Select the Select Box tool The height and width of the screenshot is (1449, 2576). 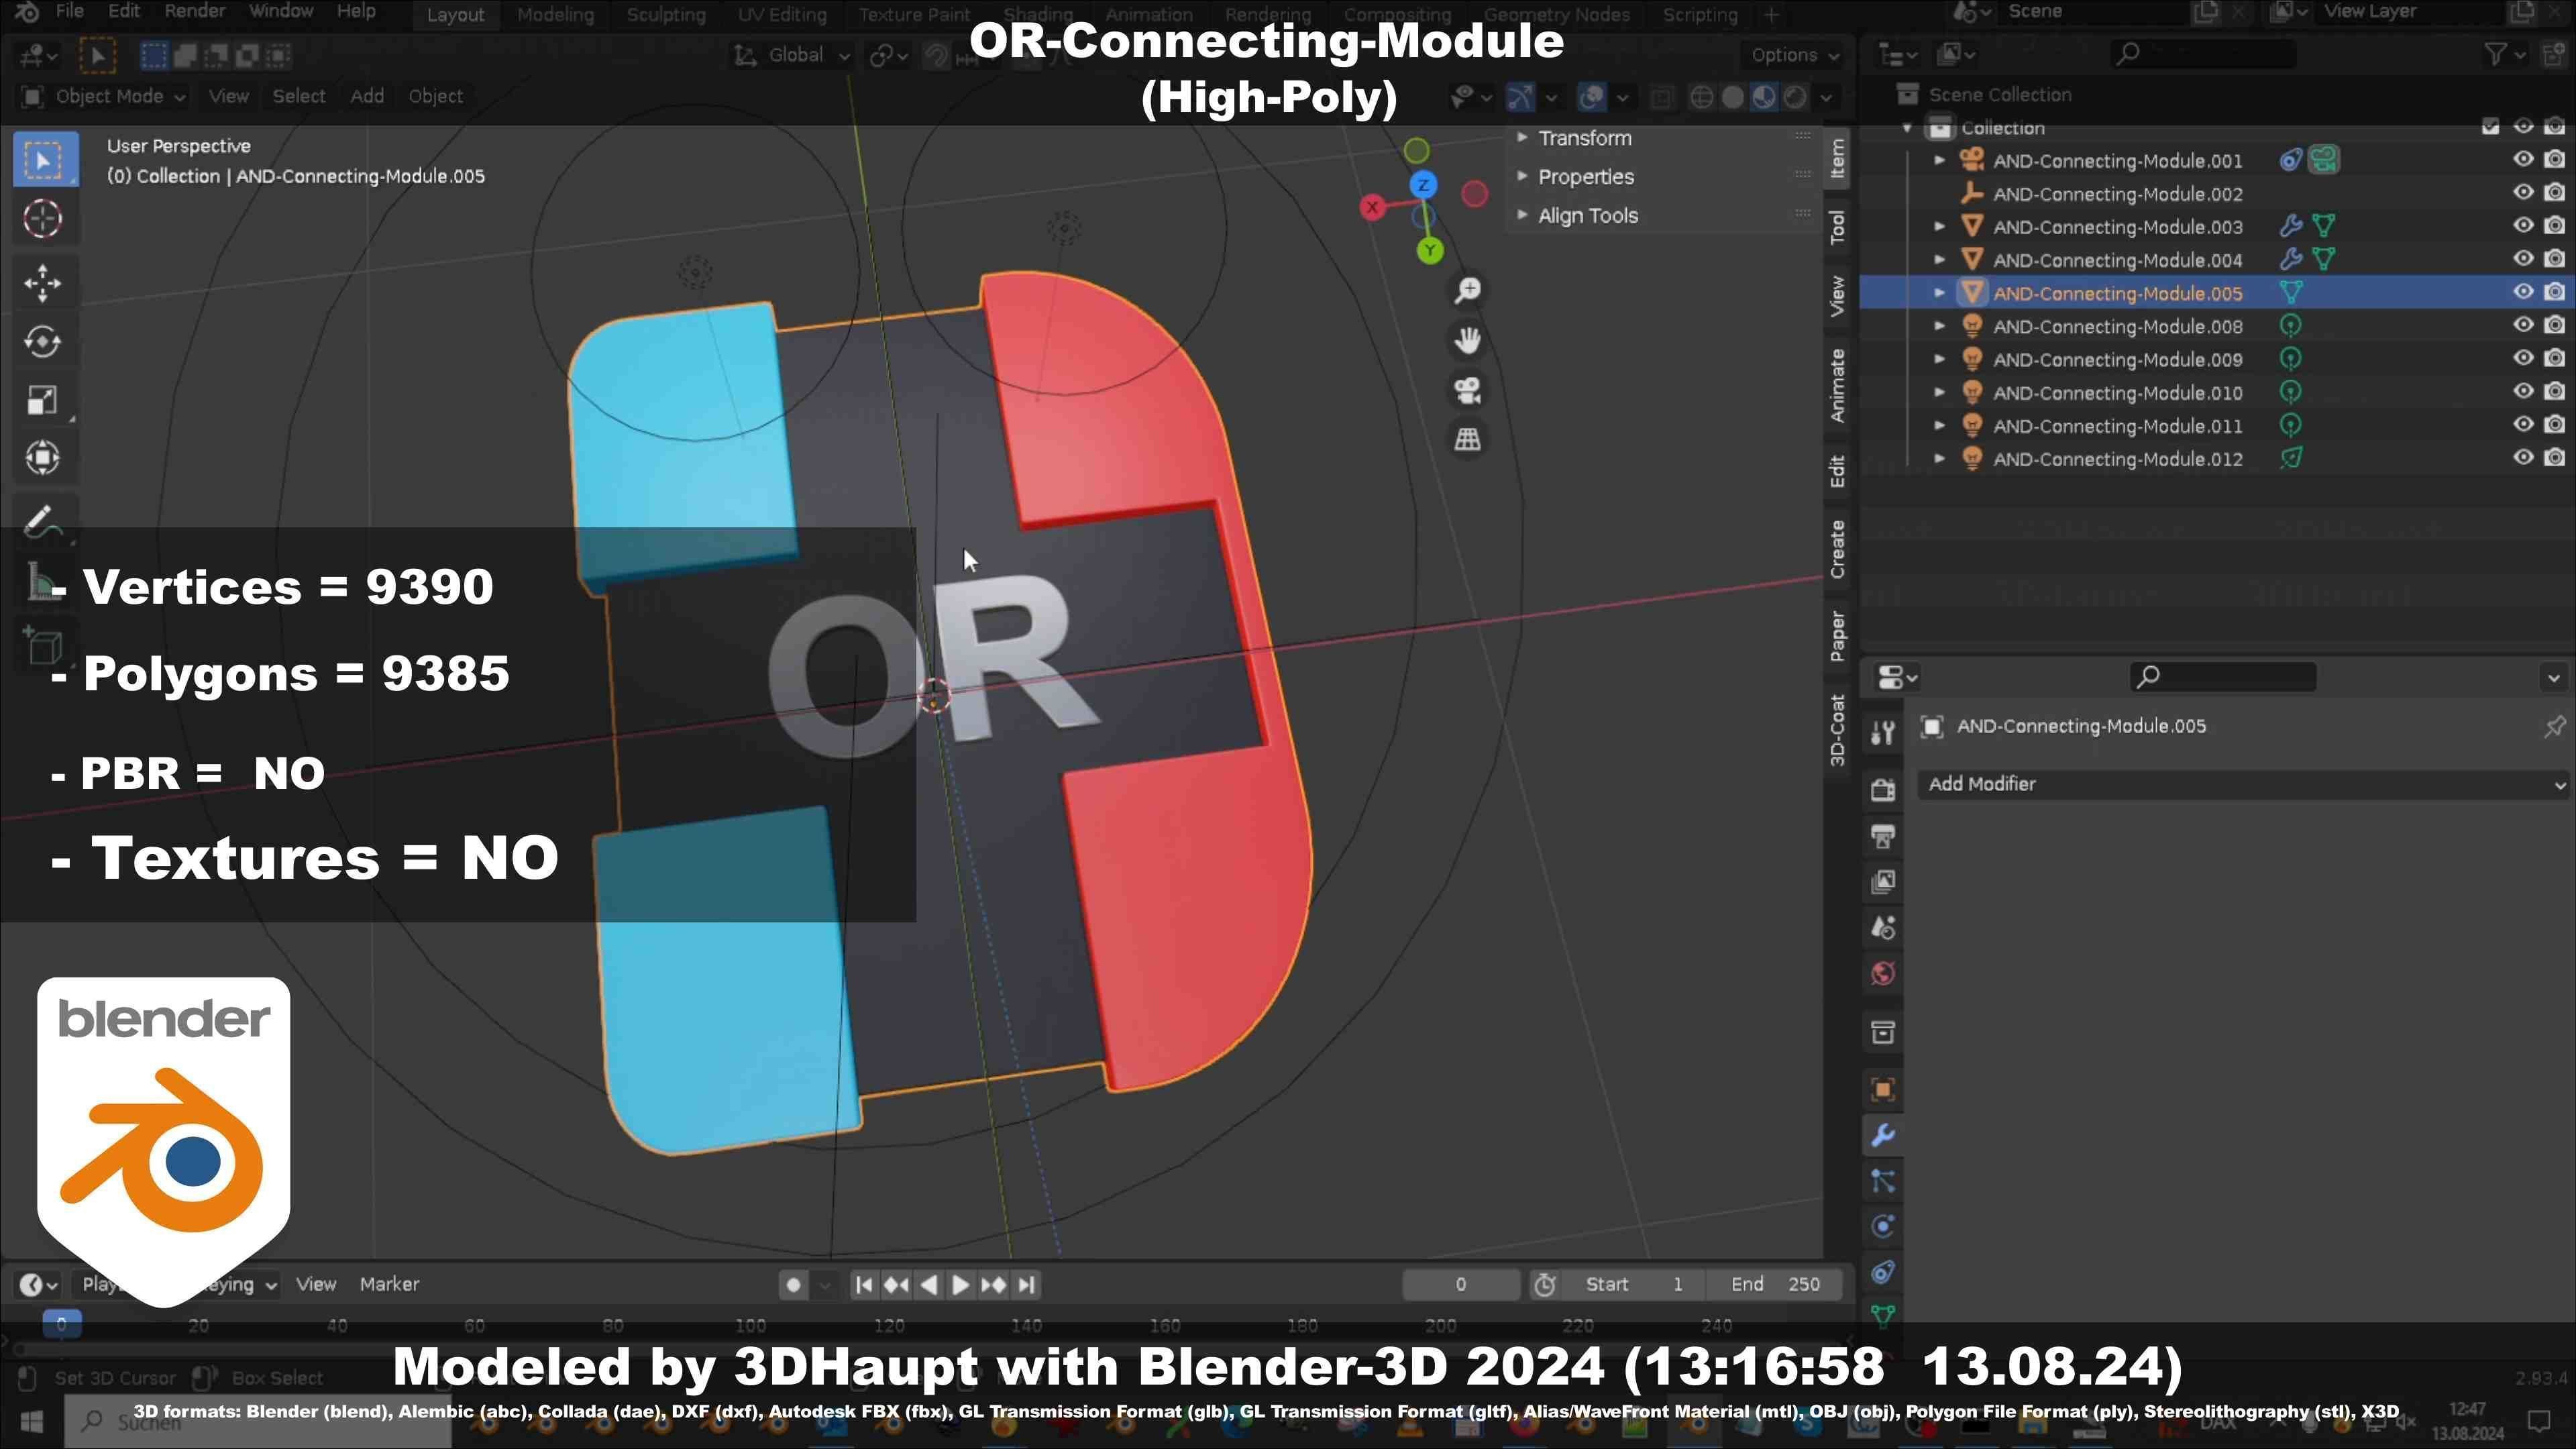point(44,160)
